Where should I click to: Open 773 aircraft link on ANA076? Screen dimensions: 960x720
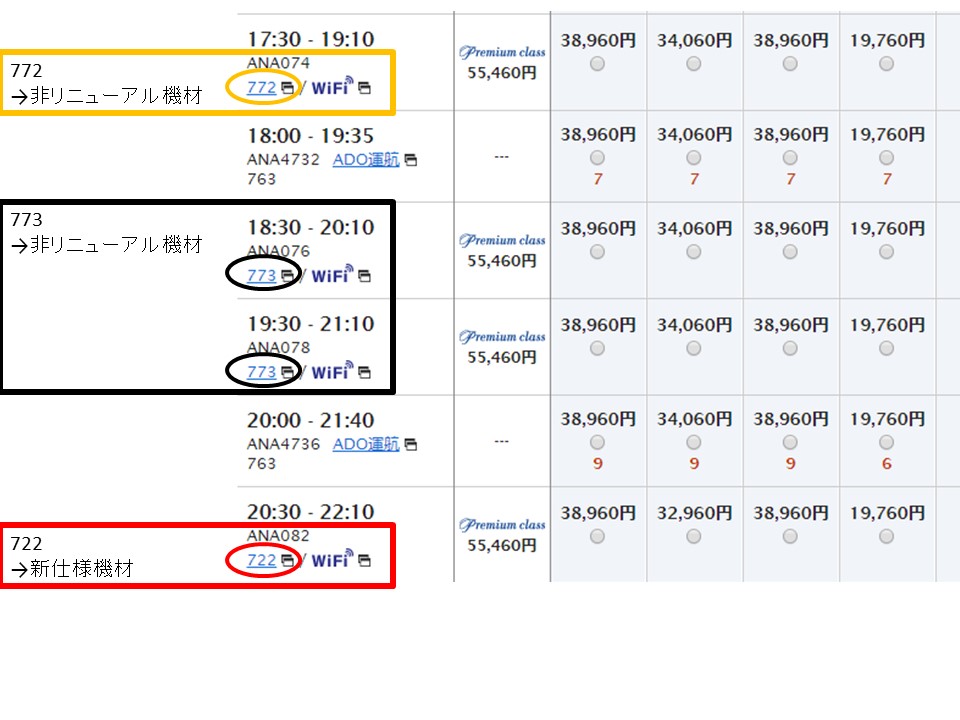pos(261,276)
